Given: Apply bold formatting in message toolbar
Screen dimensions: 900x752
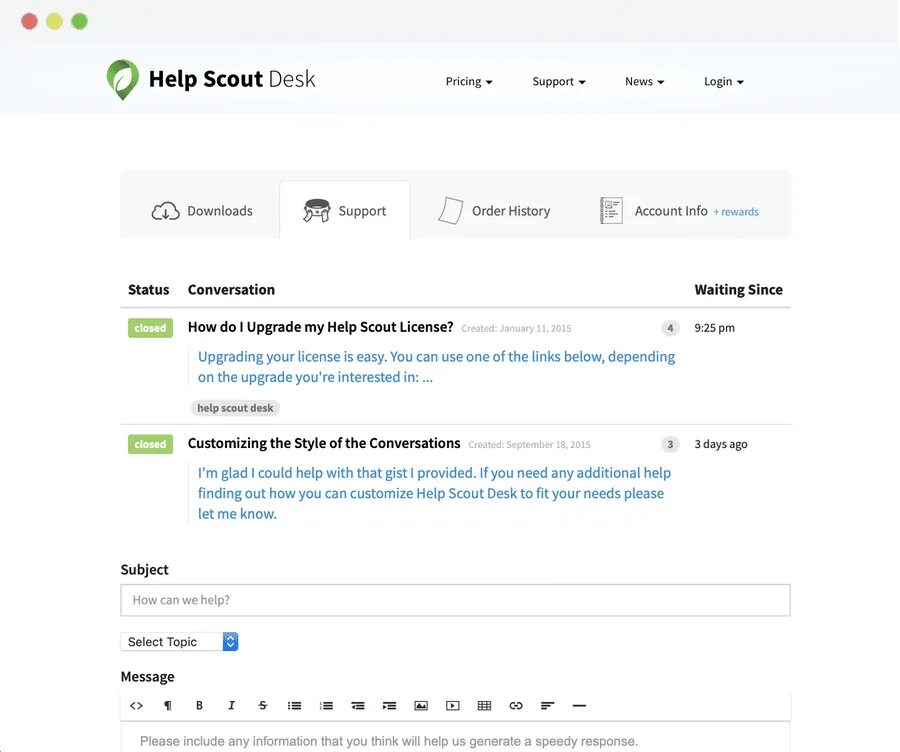Looking at the screenshot, I should (x=200, y=706).
